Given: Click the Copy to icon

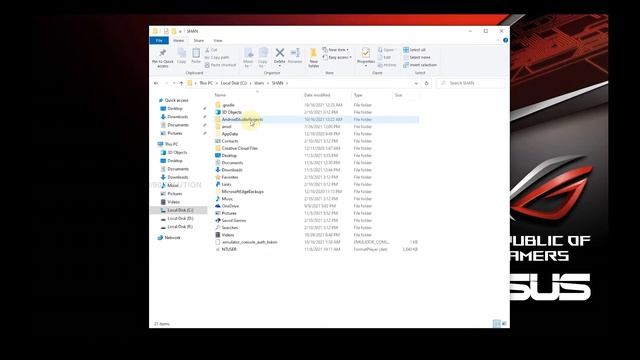Looking at the screenshot, I should (263, 53).
